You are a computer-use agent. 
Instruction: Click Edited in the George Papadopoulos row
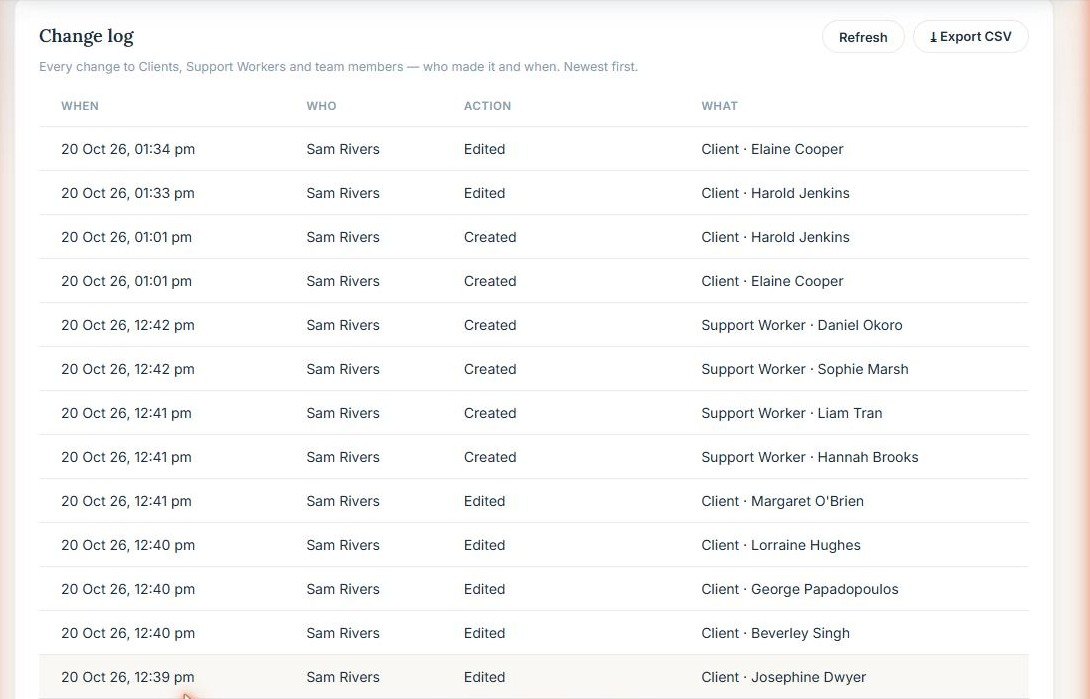pyautogui.click(x=485, y=589)
